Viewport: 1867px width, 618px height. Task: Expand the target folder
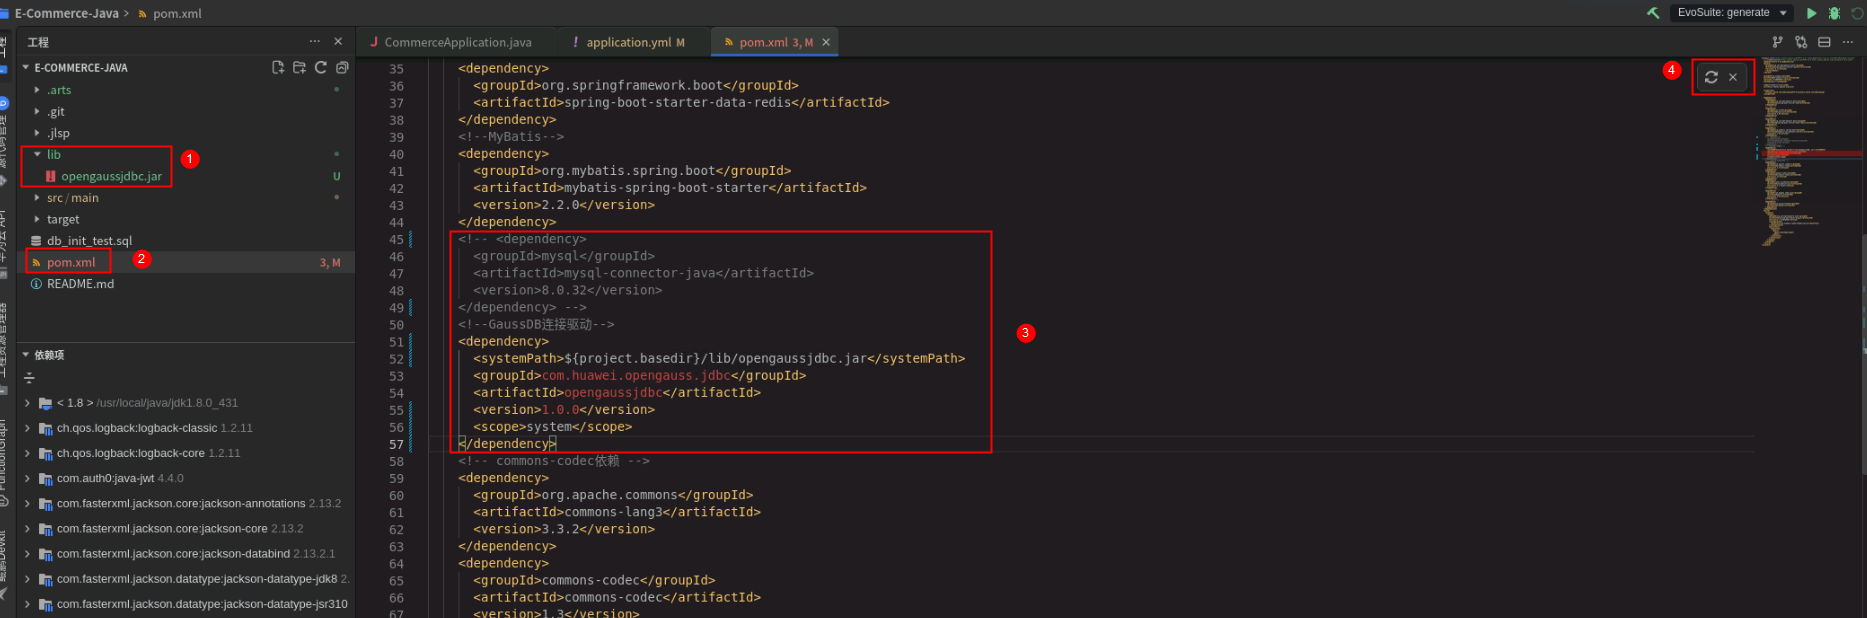click(37, 219)
